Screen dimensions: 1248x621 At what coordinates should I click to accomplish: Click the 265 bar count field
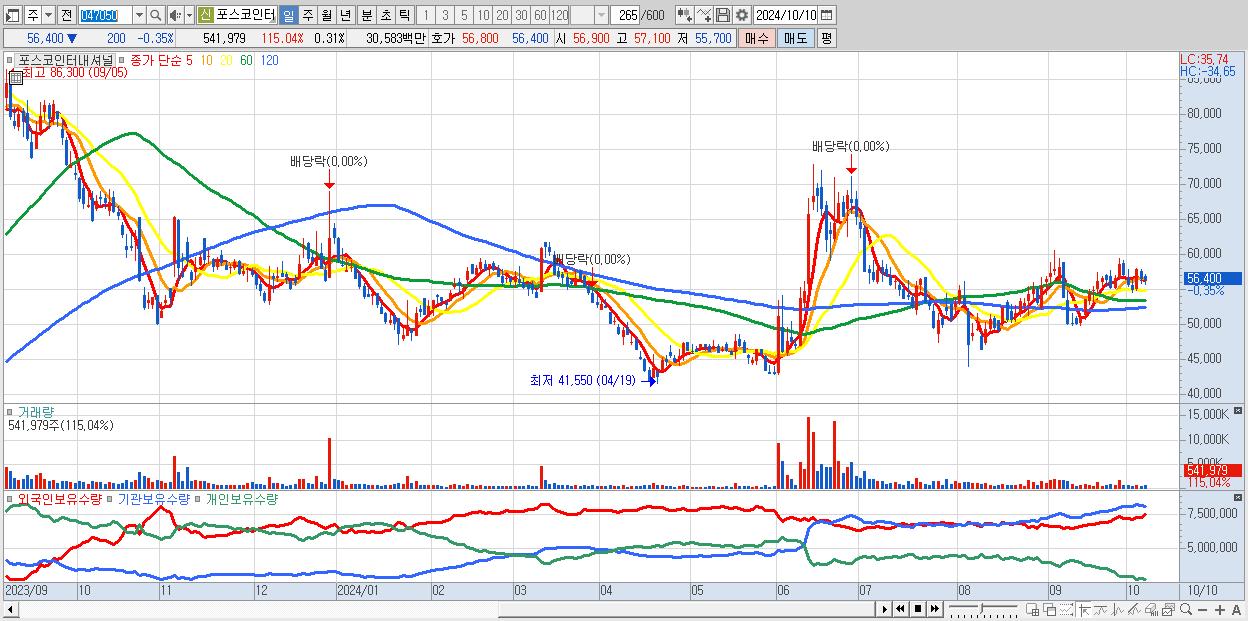click(625, 15)
